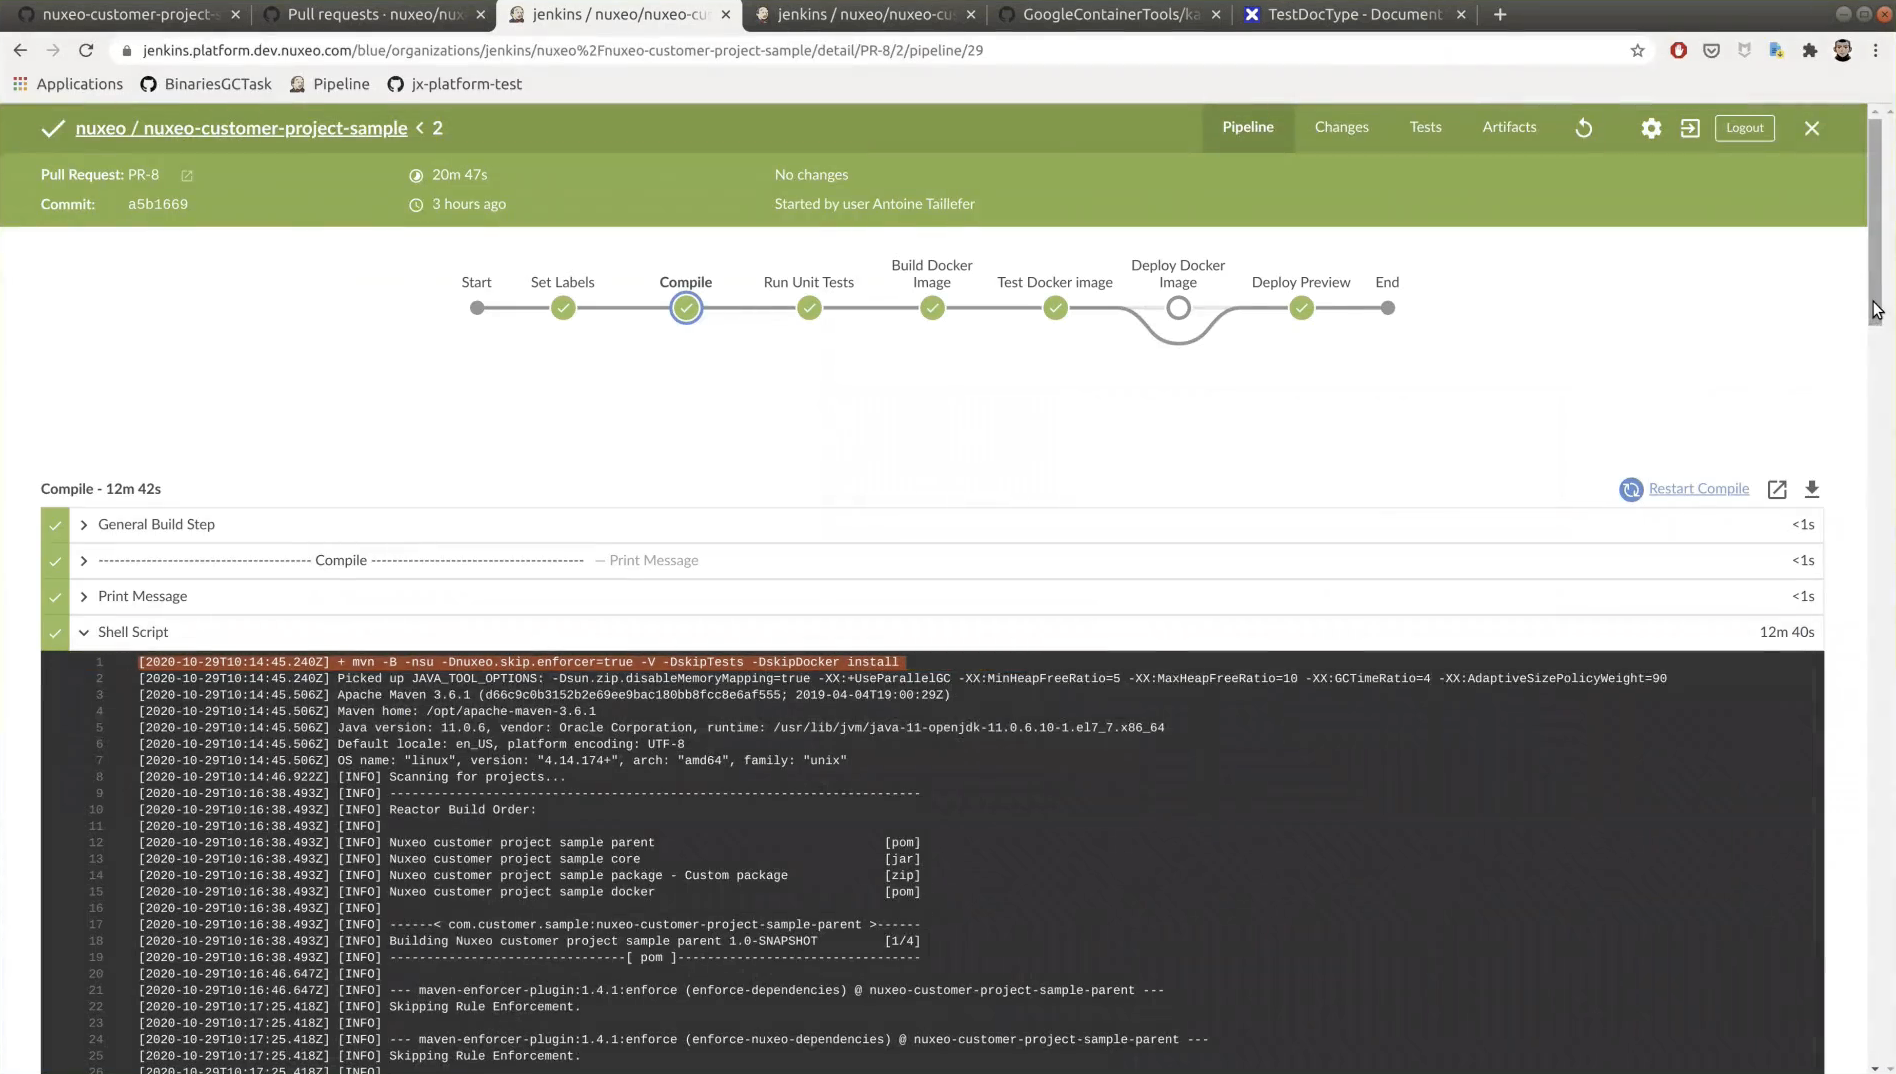Viewport: 1896px width, 1074px height.
Task: Open the red ad-blocker extension icon
Action: click(x=1678, y=50)
